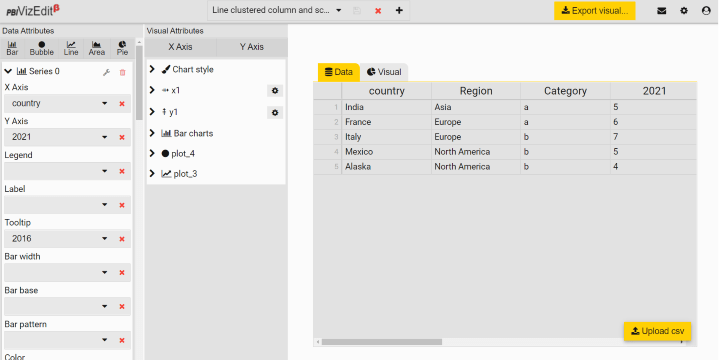Clear the Bar pattern field
727x360 pixels.
tap(122, 341)
